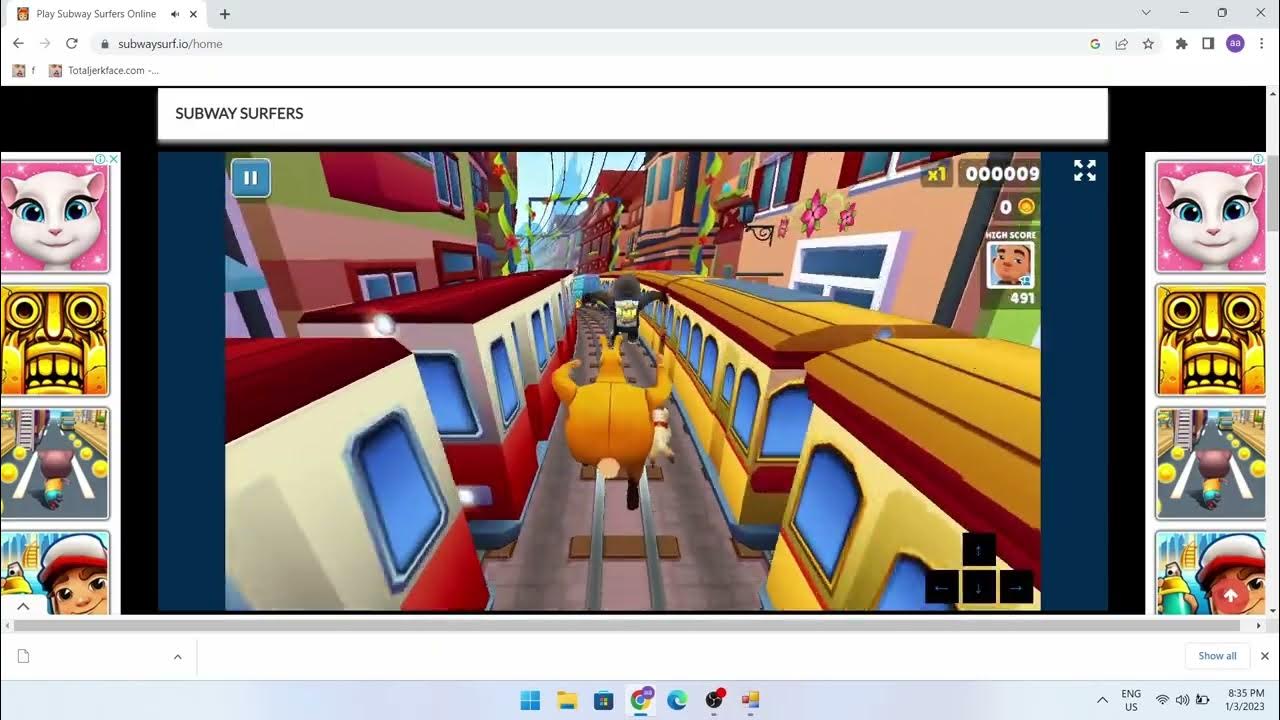Toggle the browser side panel

(1208, 44)
